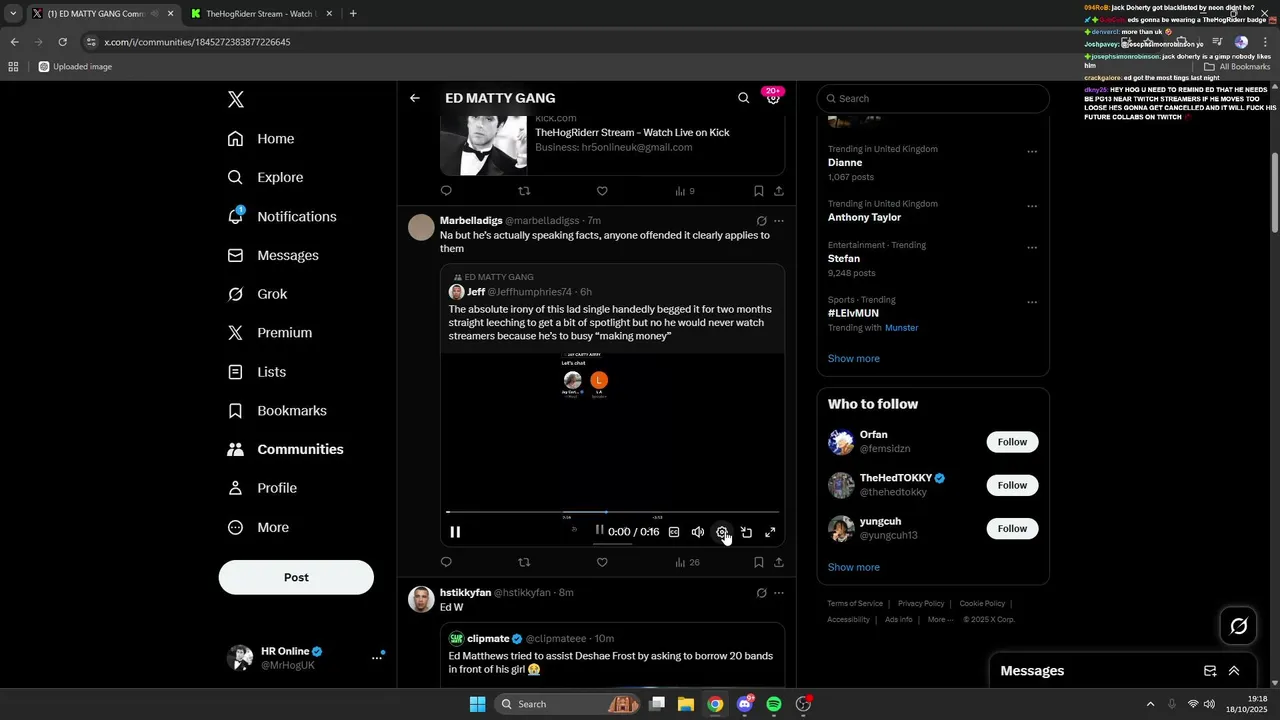1280x720 pixels.
Task: Click the page vertical scrollbar
Action: point(1275,195)
